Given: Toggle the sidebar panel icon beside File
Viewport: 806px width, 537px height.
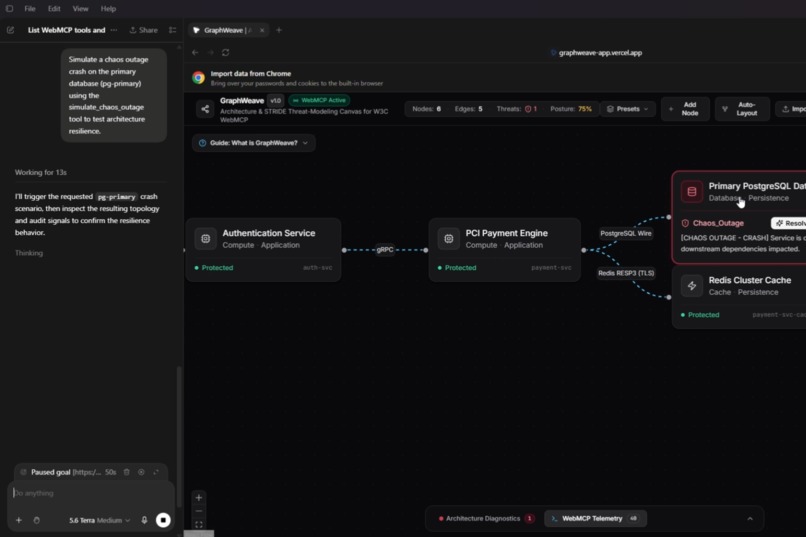Looking at the screenshot, I should coord(9,9).
